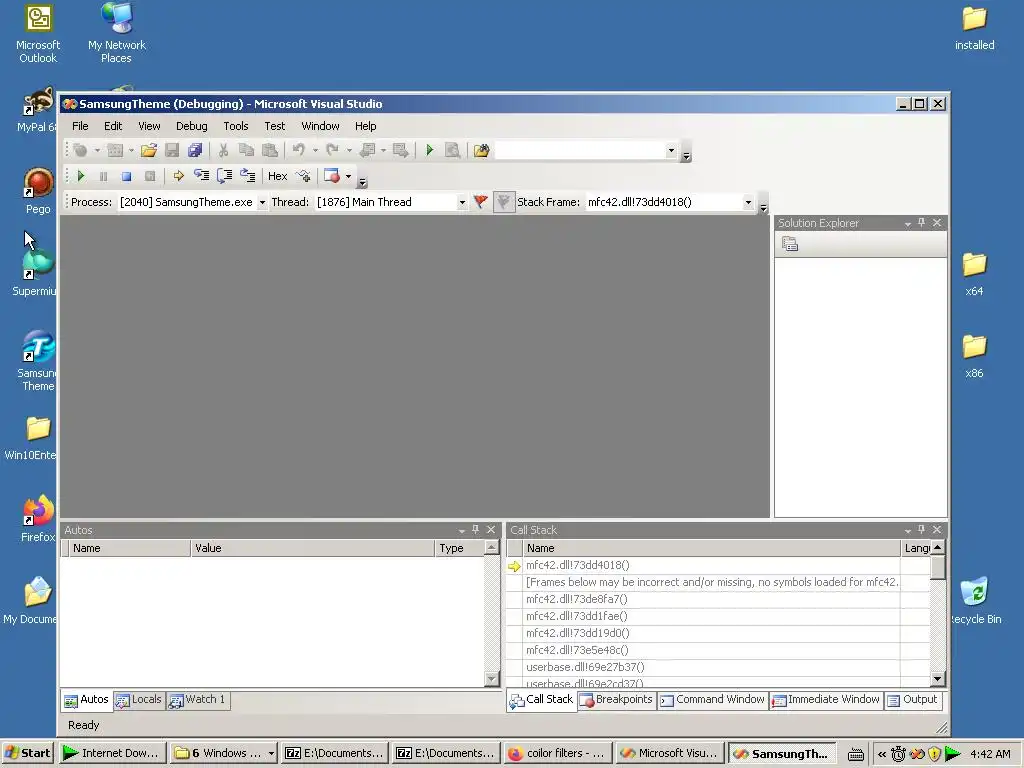Screen dimensions: 1024x768
Task: Click Continue green arrow in Debug toolbar
Action: pyautogui.click(x=80, y=176)
